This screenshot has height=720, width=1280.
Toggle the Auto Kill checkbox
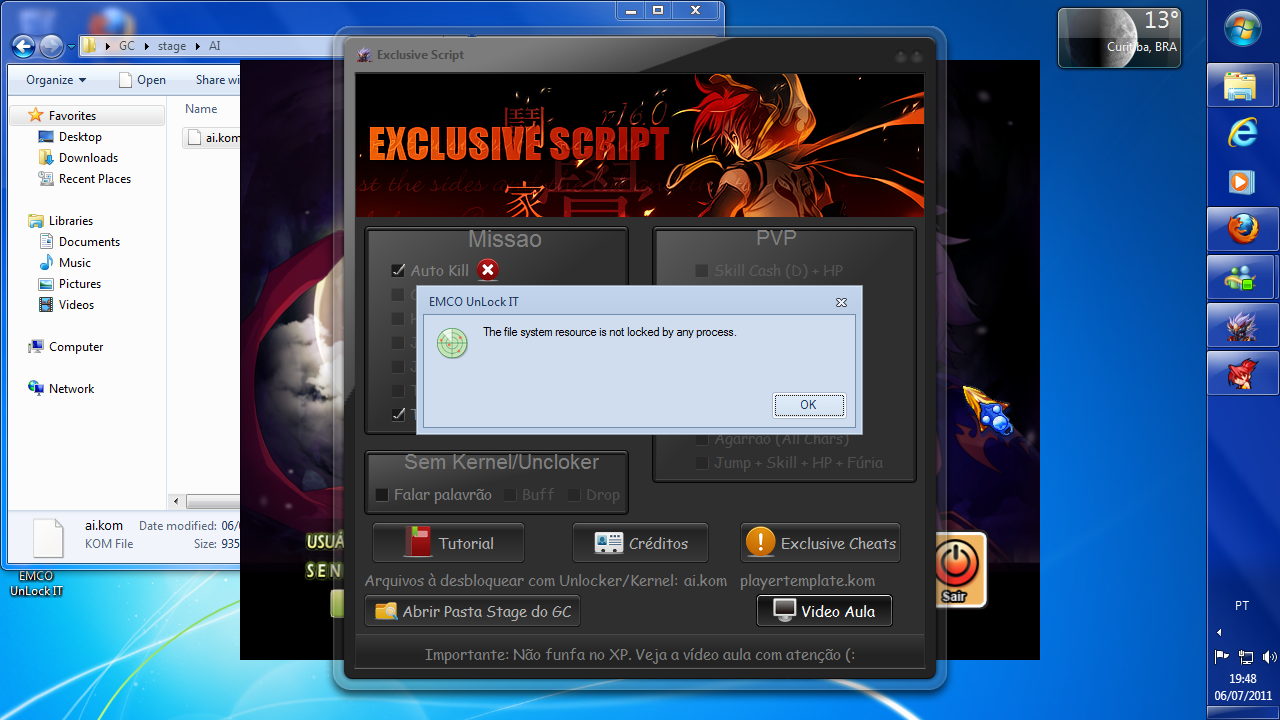coord(398,270)
